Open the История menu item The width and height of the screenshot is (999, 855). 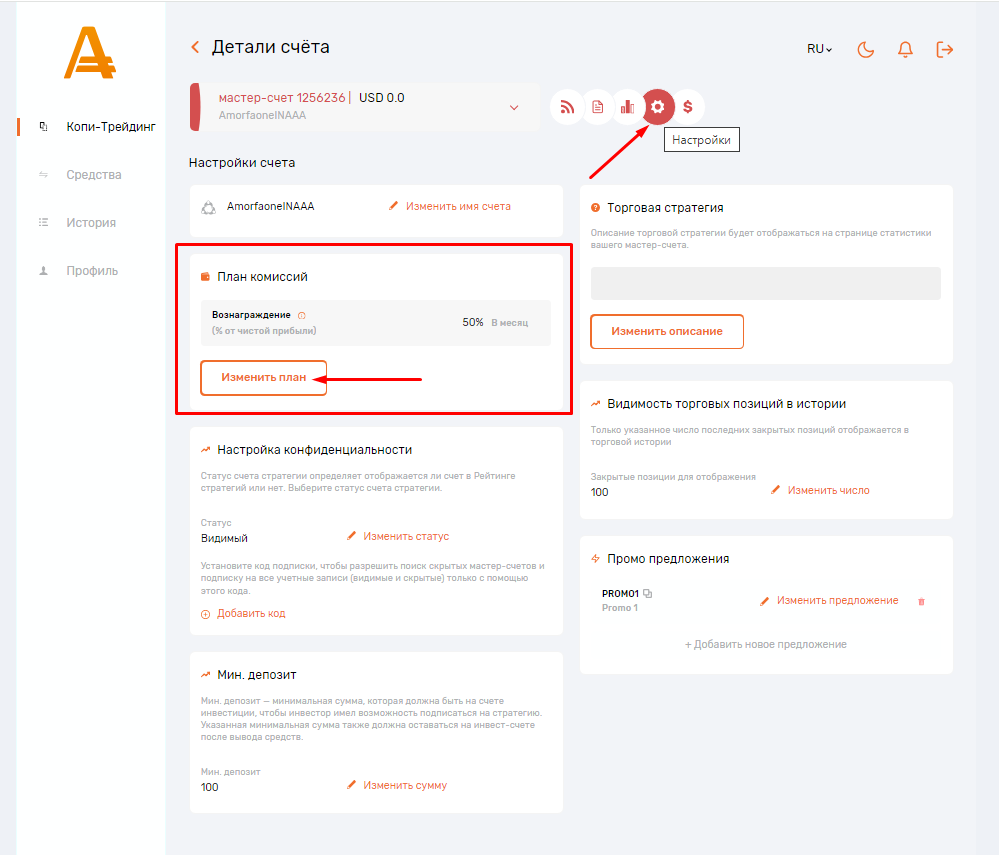(91, 223)
